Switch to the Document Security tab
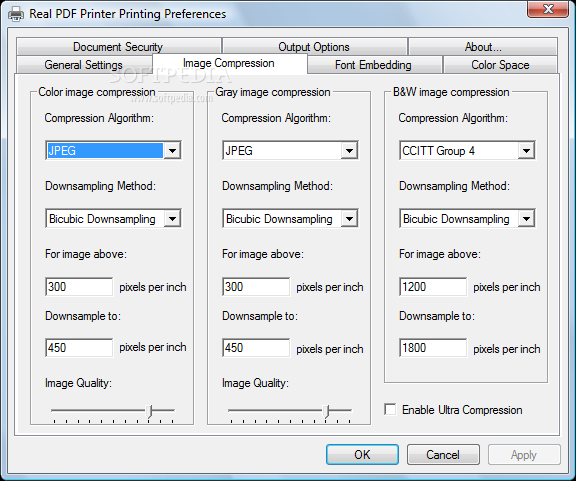The image size is (576, 481). point(118,47)
